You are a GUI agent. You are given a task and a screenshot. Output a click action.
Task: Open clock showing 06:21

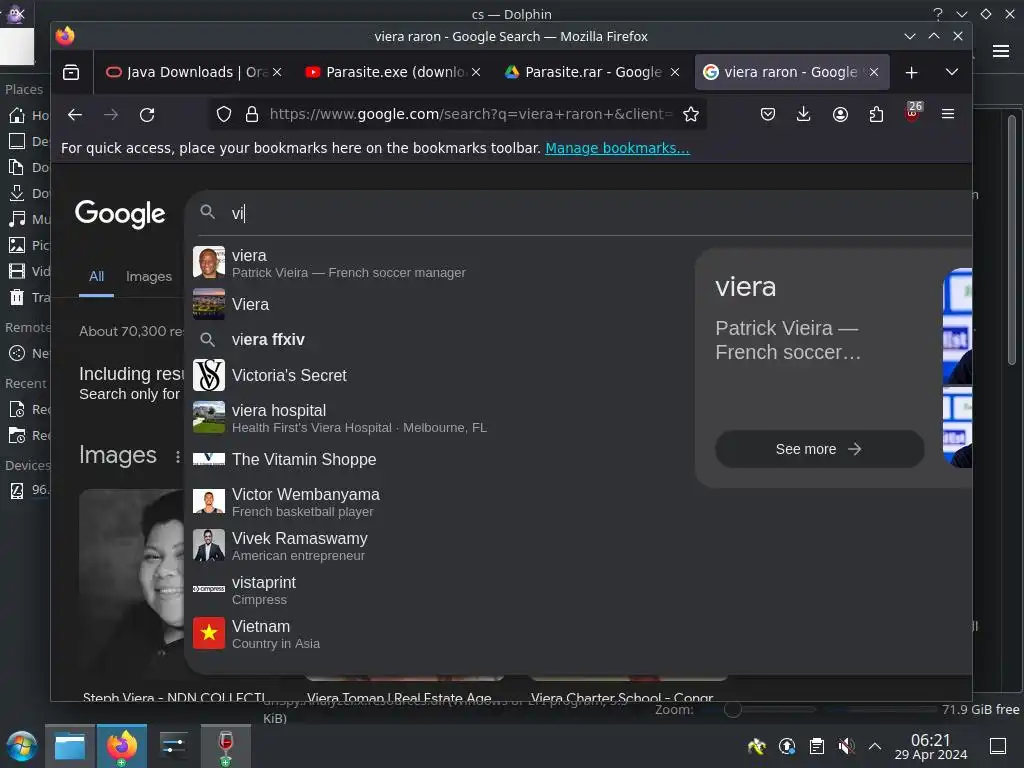(931, 746)
